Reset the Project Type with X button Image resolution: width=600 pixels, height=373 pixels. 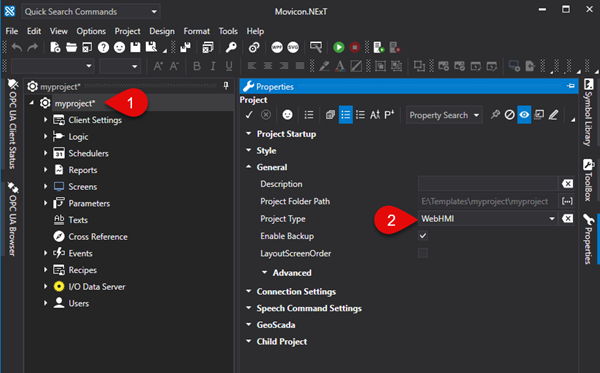click(567, 218)
